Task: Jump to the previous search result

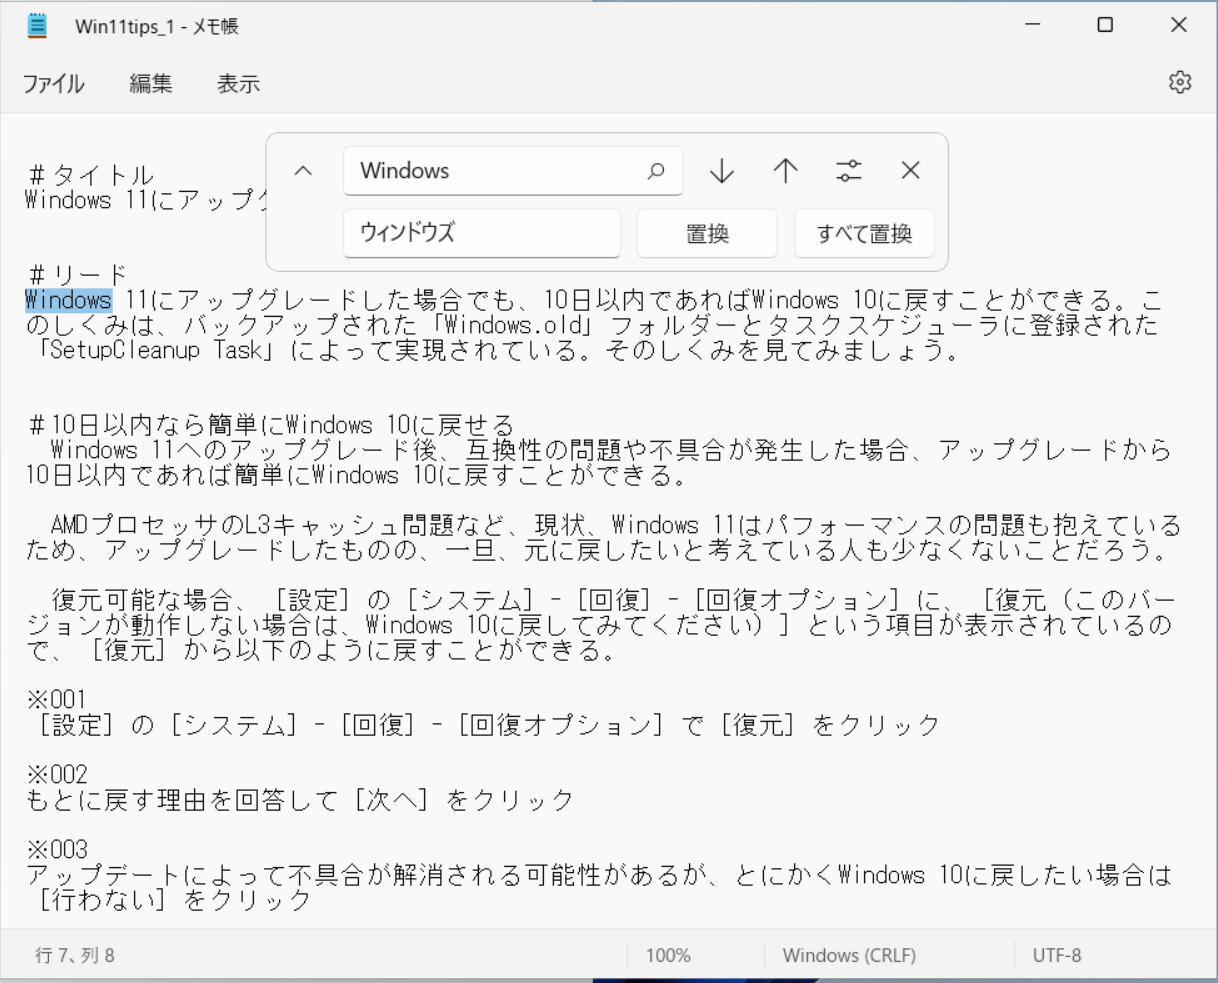Action: 784,171
